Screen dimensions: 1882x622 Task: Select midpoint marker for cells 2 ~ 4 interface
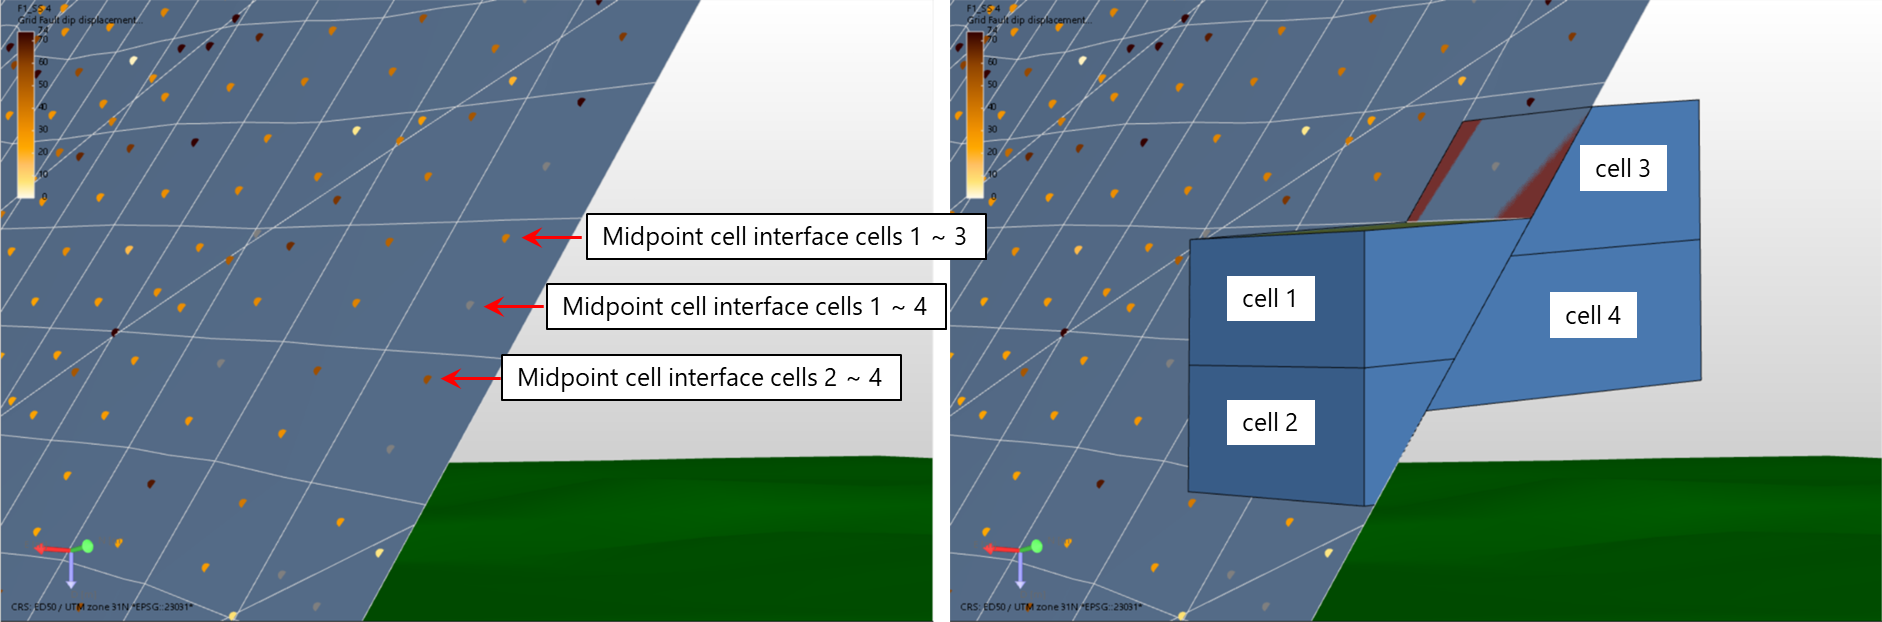(x=428, y=379)
